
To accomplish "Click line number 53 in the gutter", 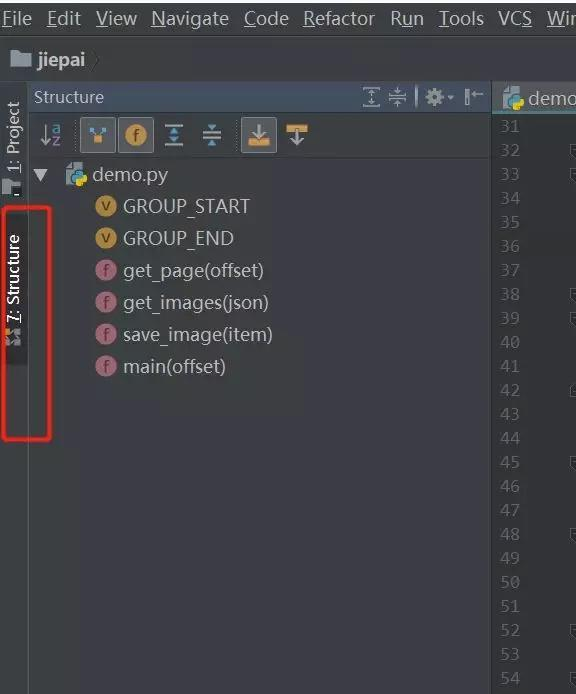I will (509, 655).
